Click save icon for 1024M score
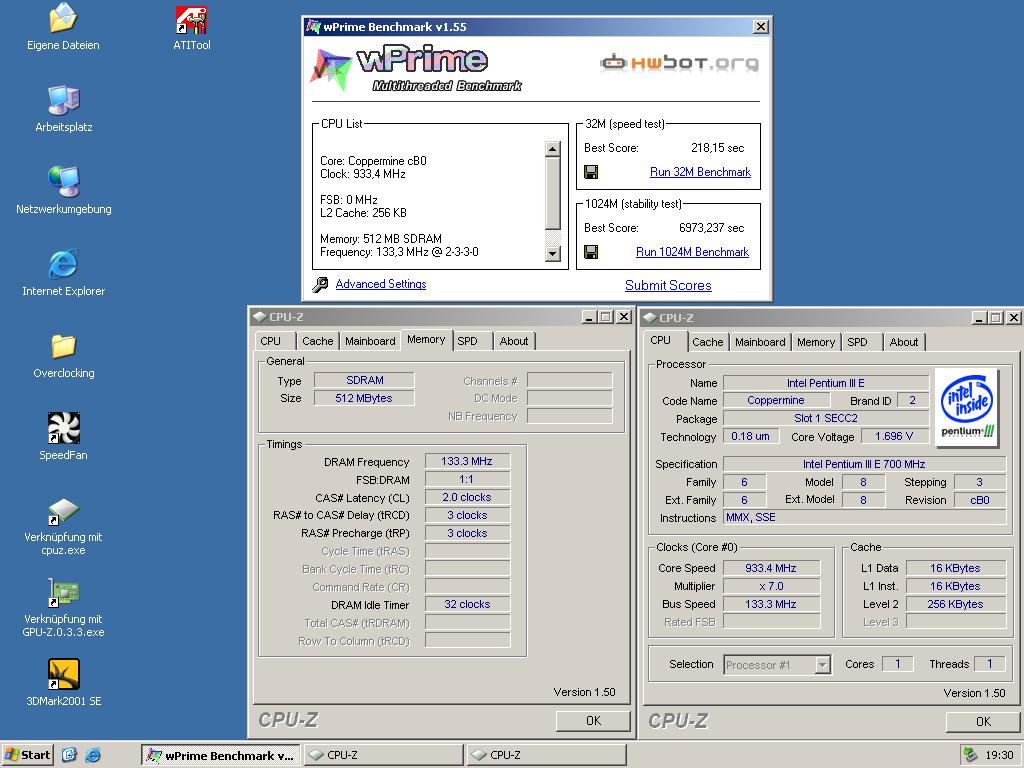The height and width of the screenshot is (768, 1024). 591,252
